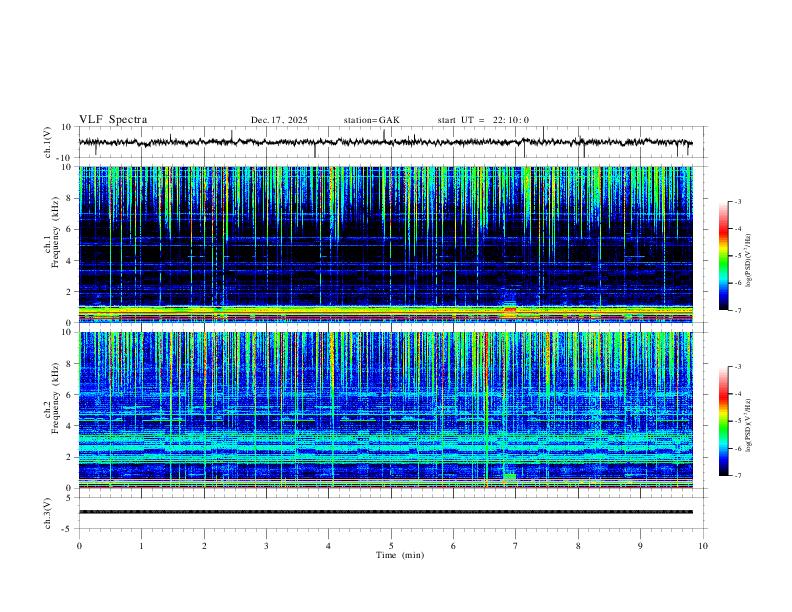This screenshot has height=612, width=792.
Task: Click the time axis tick label "0"
Action: point(79,546)
